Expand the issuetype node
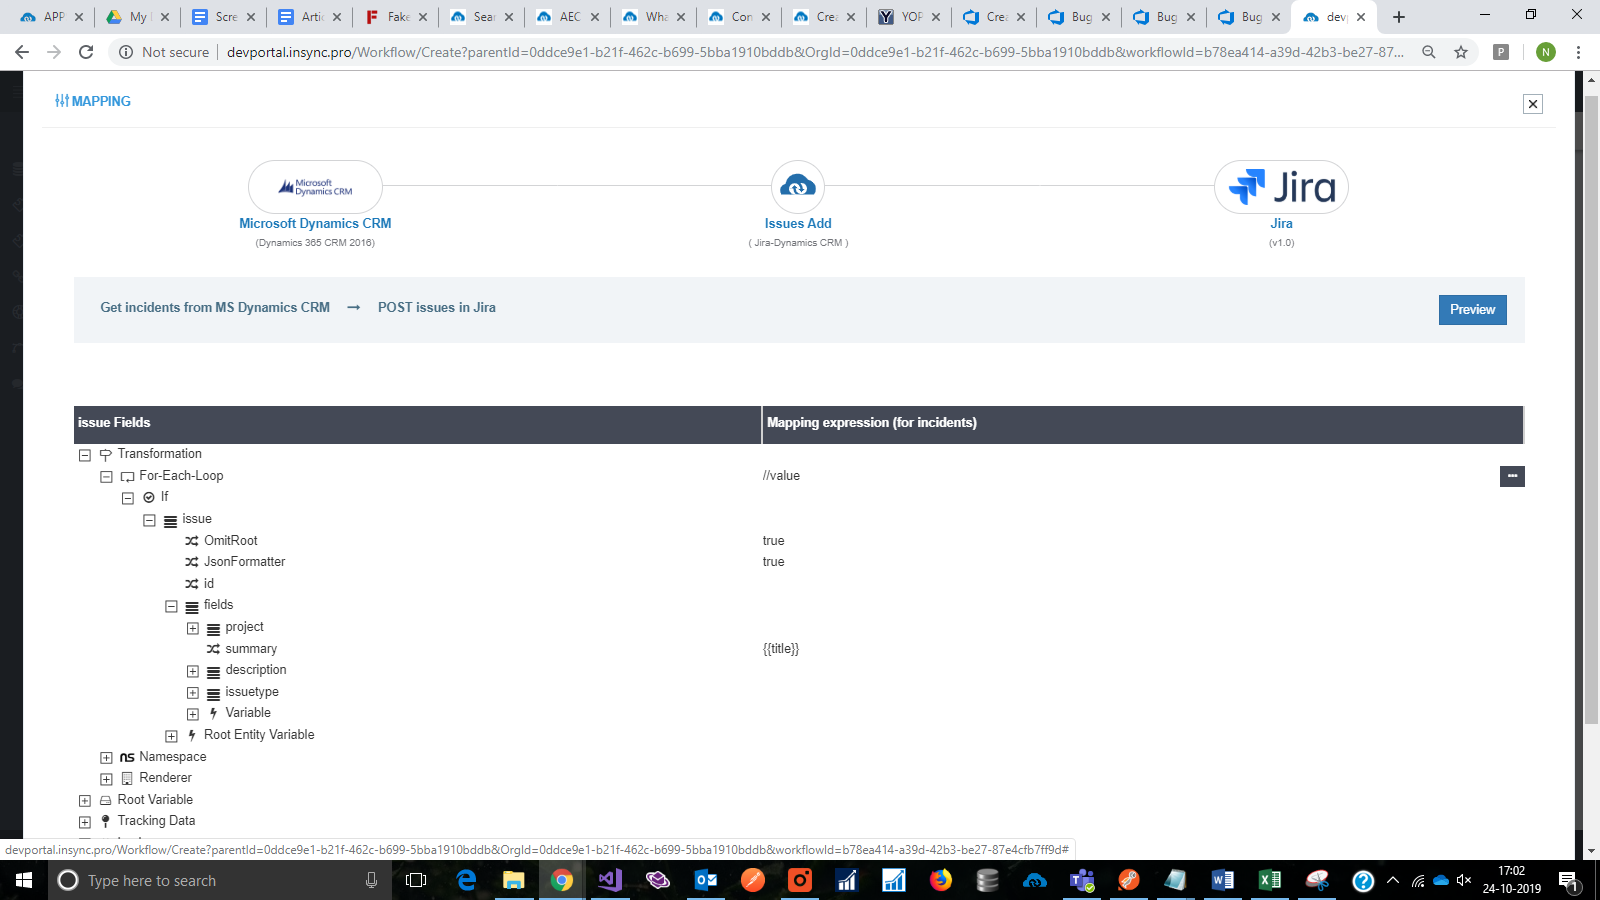Viewport: 1600px width, 900px height. [x=193, y=693]
